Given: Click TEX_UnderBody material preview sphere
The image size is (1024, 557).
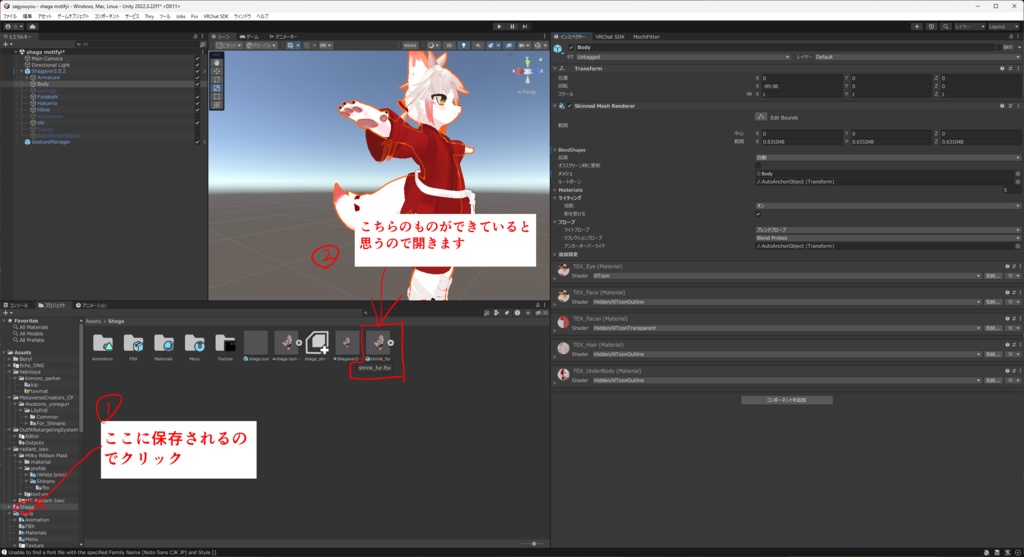Looking at the screenshot, I should 563,375.
